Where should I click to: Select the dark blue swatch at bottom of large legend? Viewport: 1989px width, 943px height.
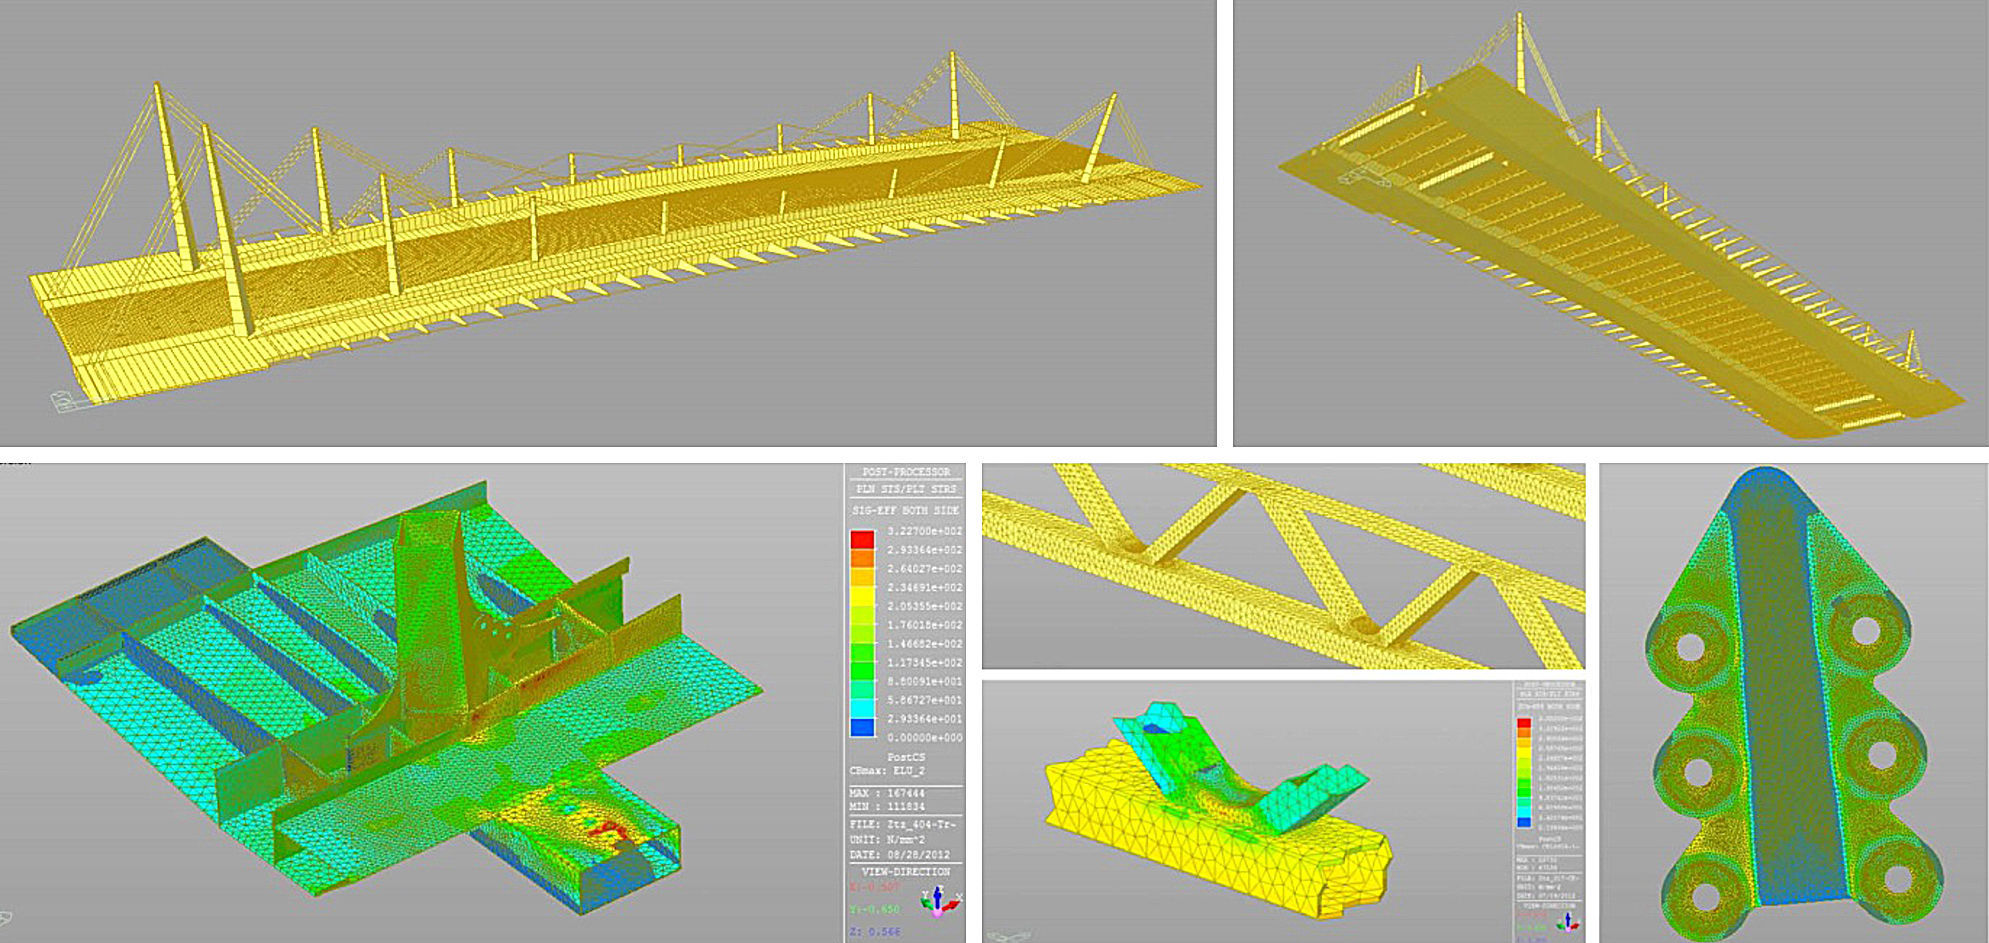coord(862,728)
